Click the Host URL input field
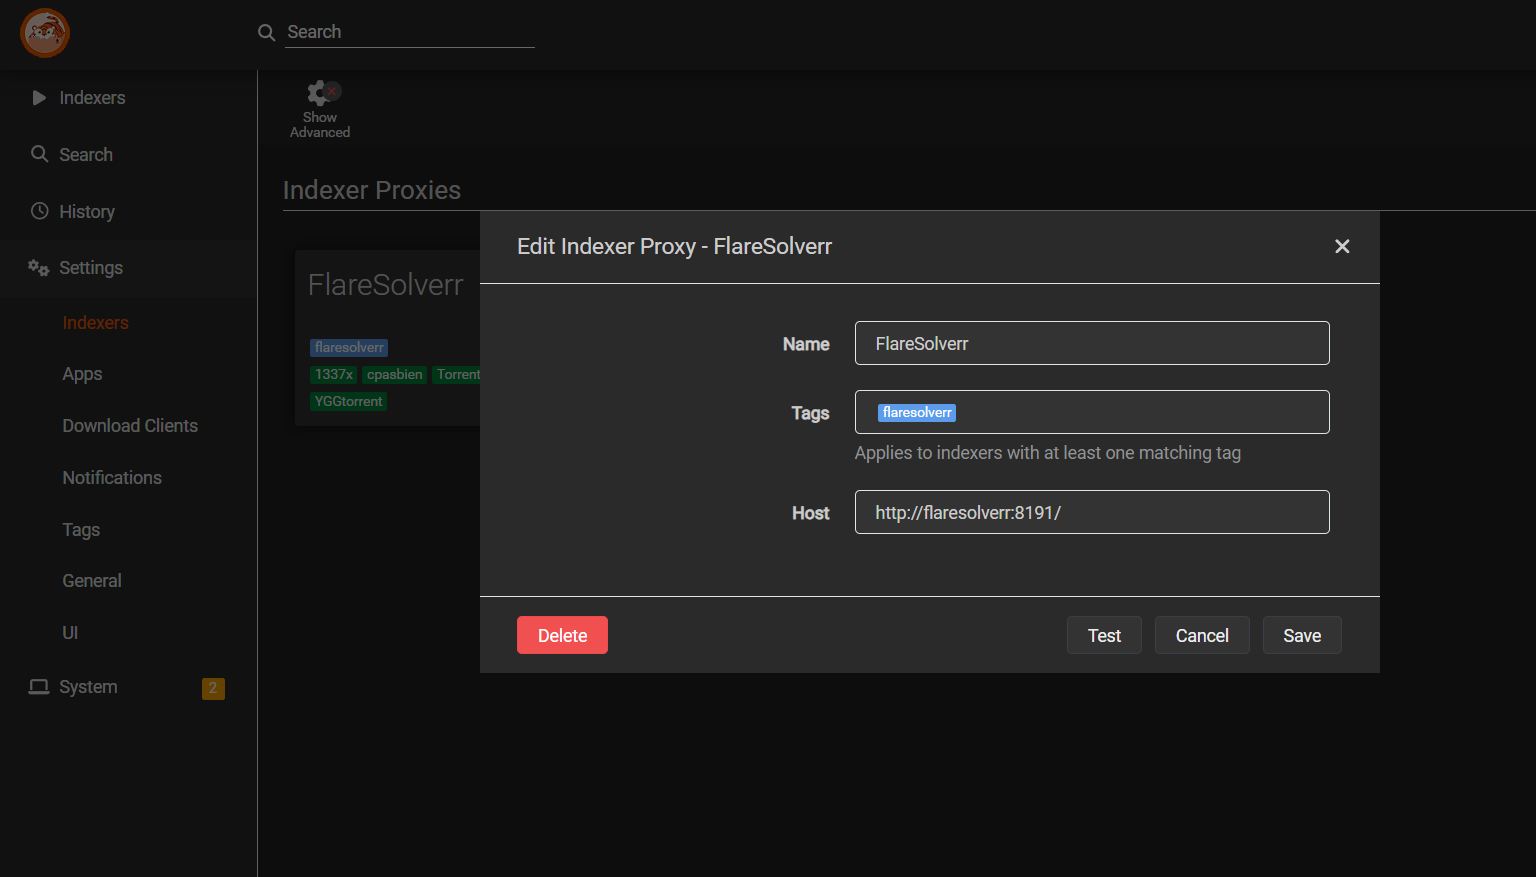Viewport: 1536px width, 877px height. (1091, 513)
